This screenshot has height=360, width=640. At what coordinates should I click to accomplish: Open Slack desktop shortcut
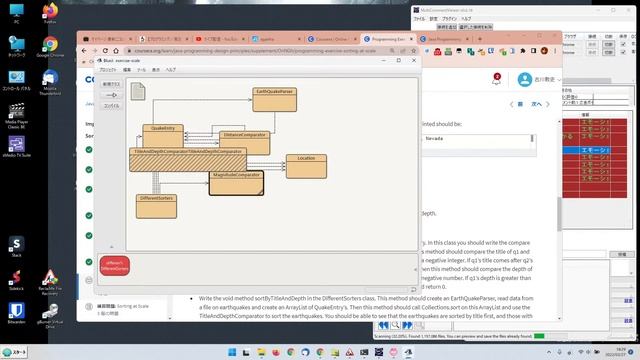tap(16, 246)
